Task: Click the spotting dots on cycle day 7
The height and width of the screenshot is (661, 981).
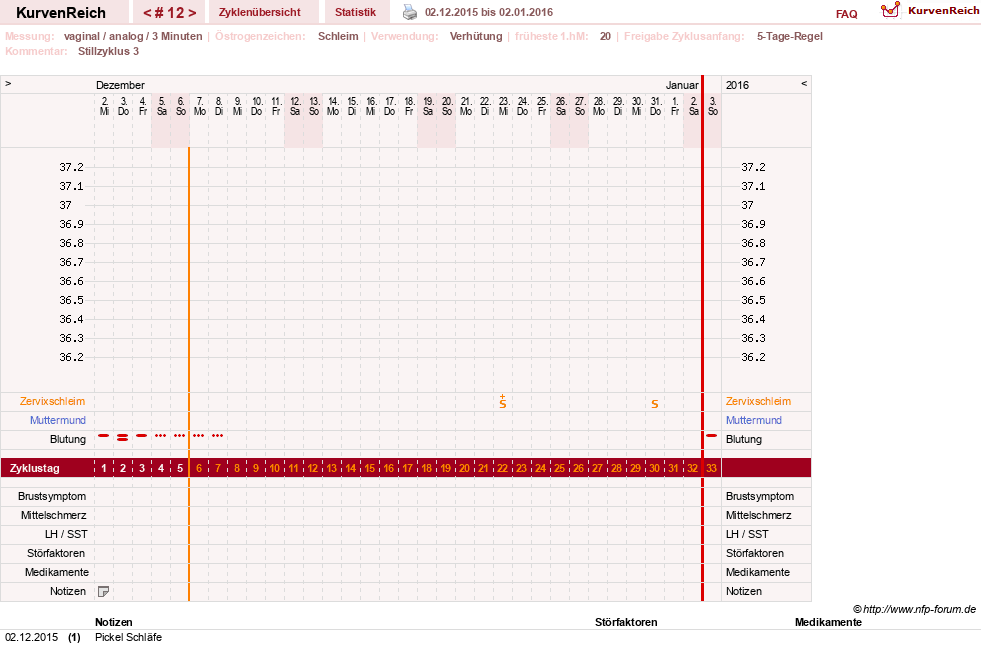Action: point(218,435)
